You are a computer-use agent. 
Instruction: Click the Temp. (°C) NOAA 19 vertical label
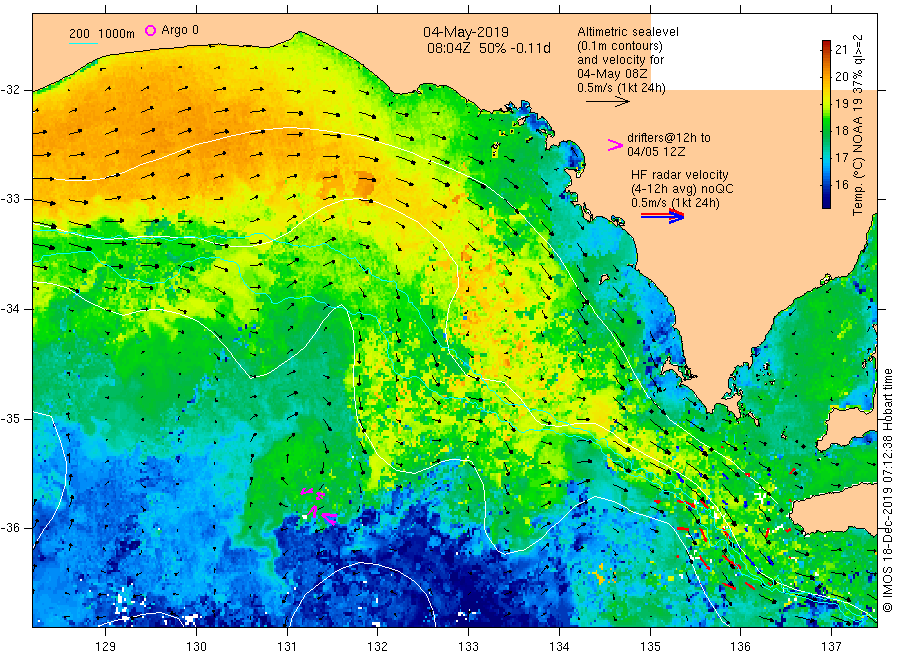pos(858,125)
